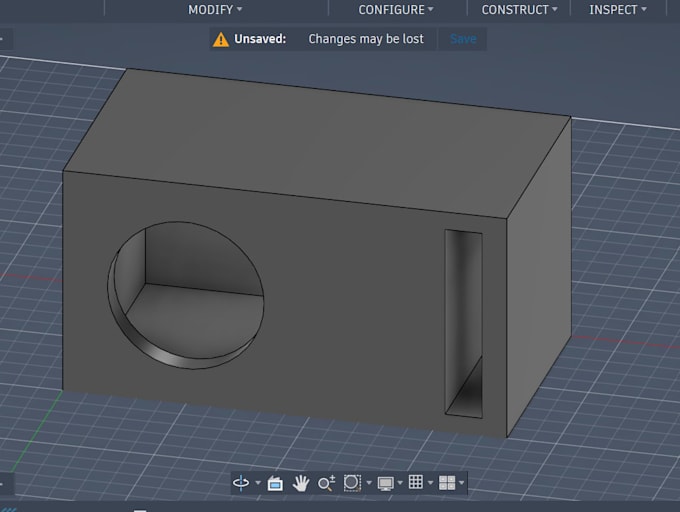
Task: Open the CONFIGURE menu
Action: point(396,10)
